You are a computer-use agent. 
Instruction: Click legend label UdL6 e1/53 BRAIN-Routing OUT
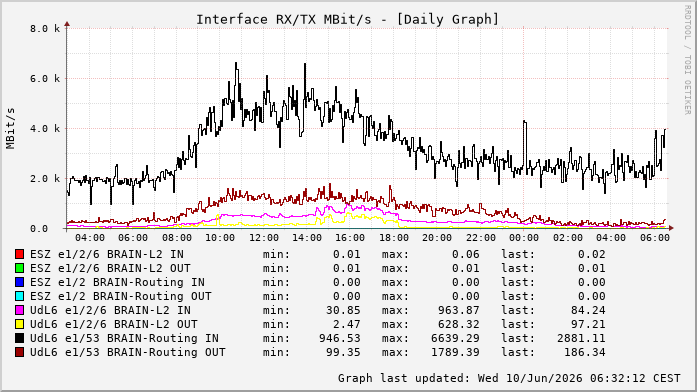click(128, 352)
